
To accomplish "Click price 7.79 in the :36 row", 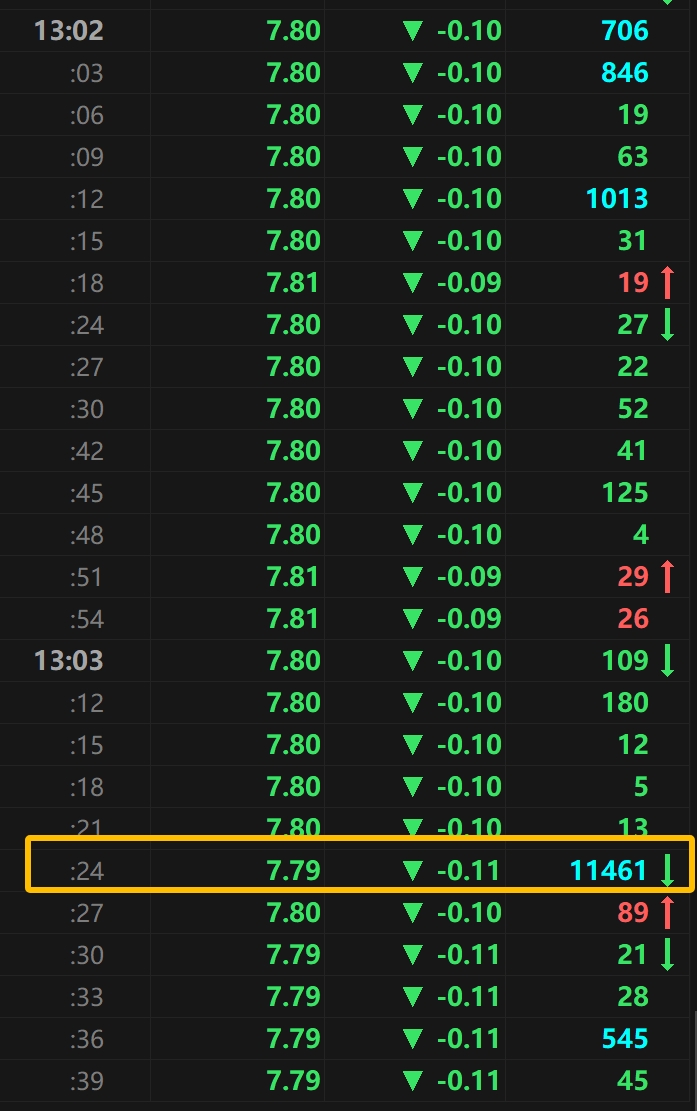I will pyautogui.click(x=293, y=1039).
